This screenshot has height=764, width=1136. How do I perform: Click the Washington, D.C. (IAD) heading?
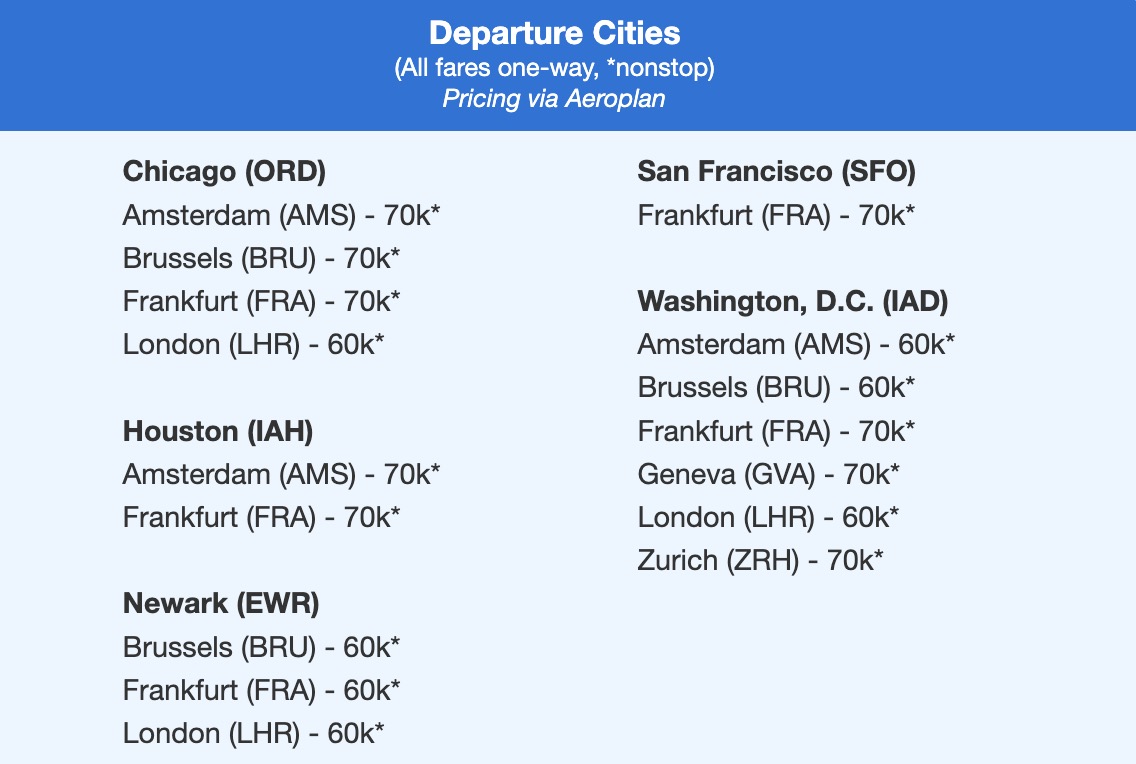pyautogui.click(x=792, y=301)
